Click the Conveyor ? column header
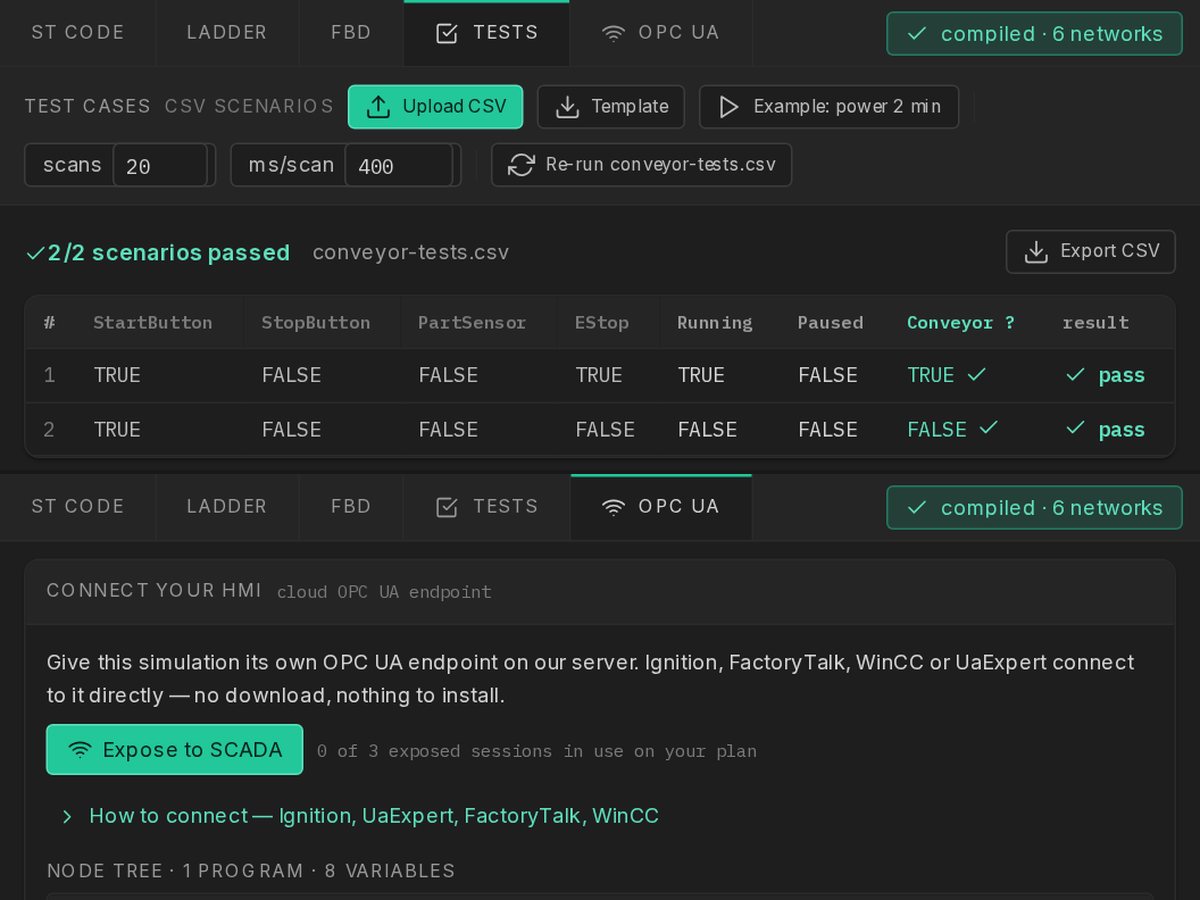This screenshot has width=1200, height=900. point(961,322)
